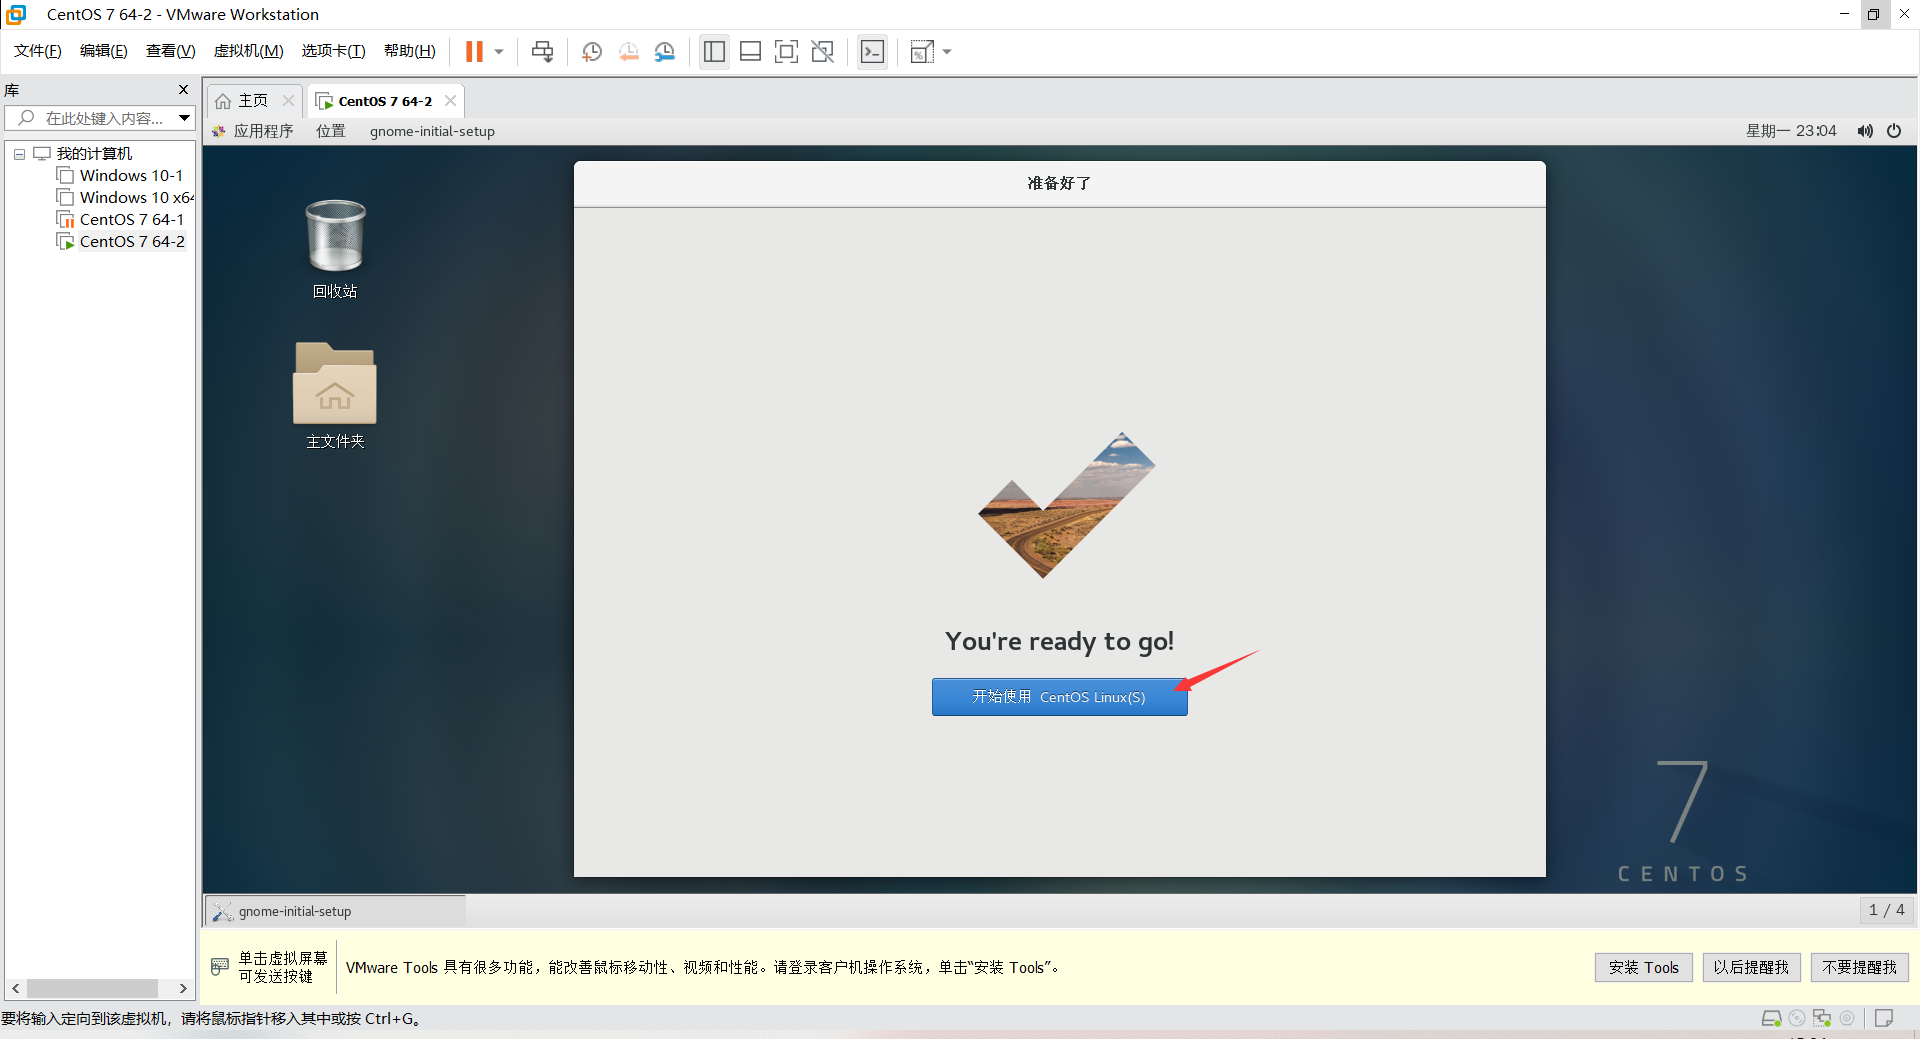Select CentOS 7 64-1 in the library
Image resolution: width=1920 pixels, height=1039 pixels.
click(120, 220)
